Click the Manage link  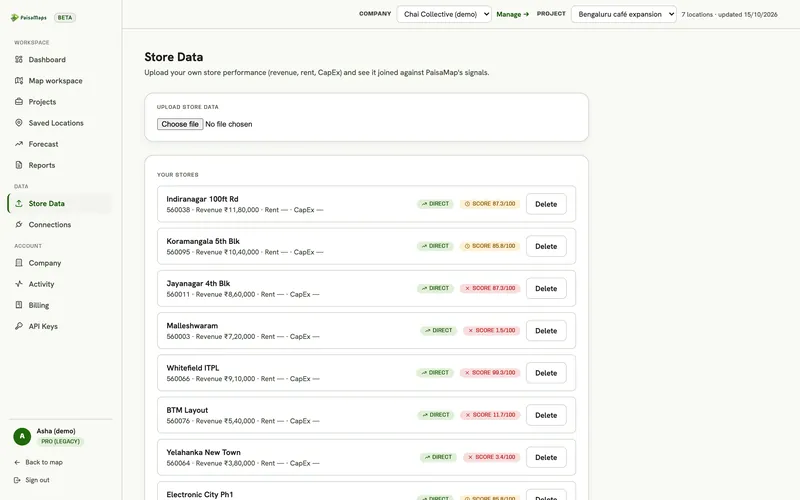coord(512,14)
